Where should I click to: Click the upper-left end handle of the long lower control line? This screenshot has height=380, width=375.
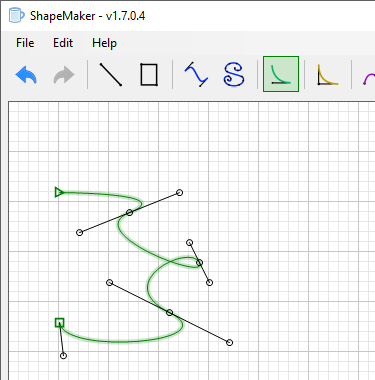point(109,282)
